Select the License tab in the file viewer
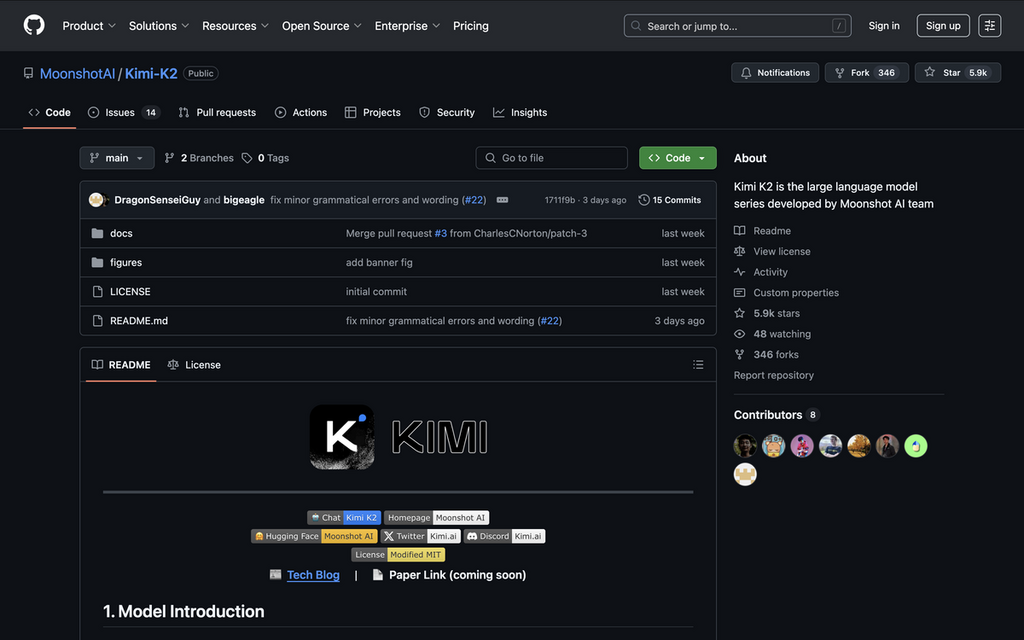 click(194, 364)
